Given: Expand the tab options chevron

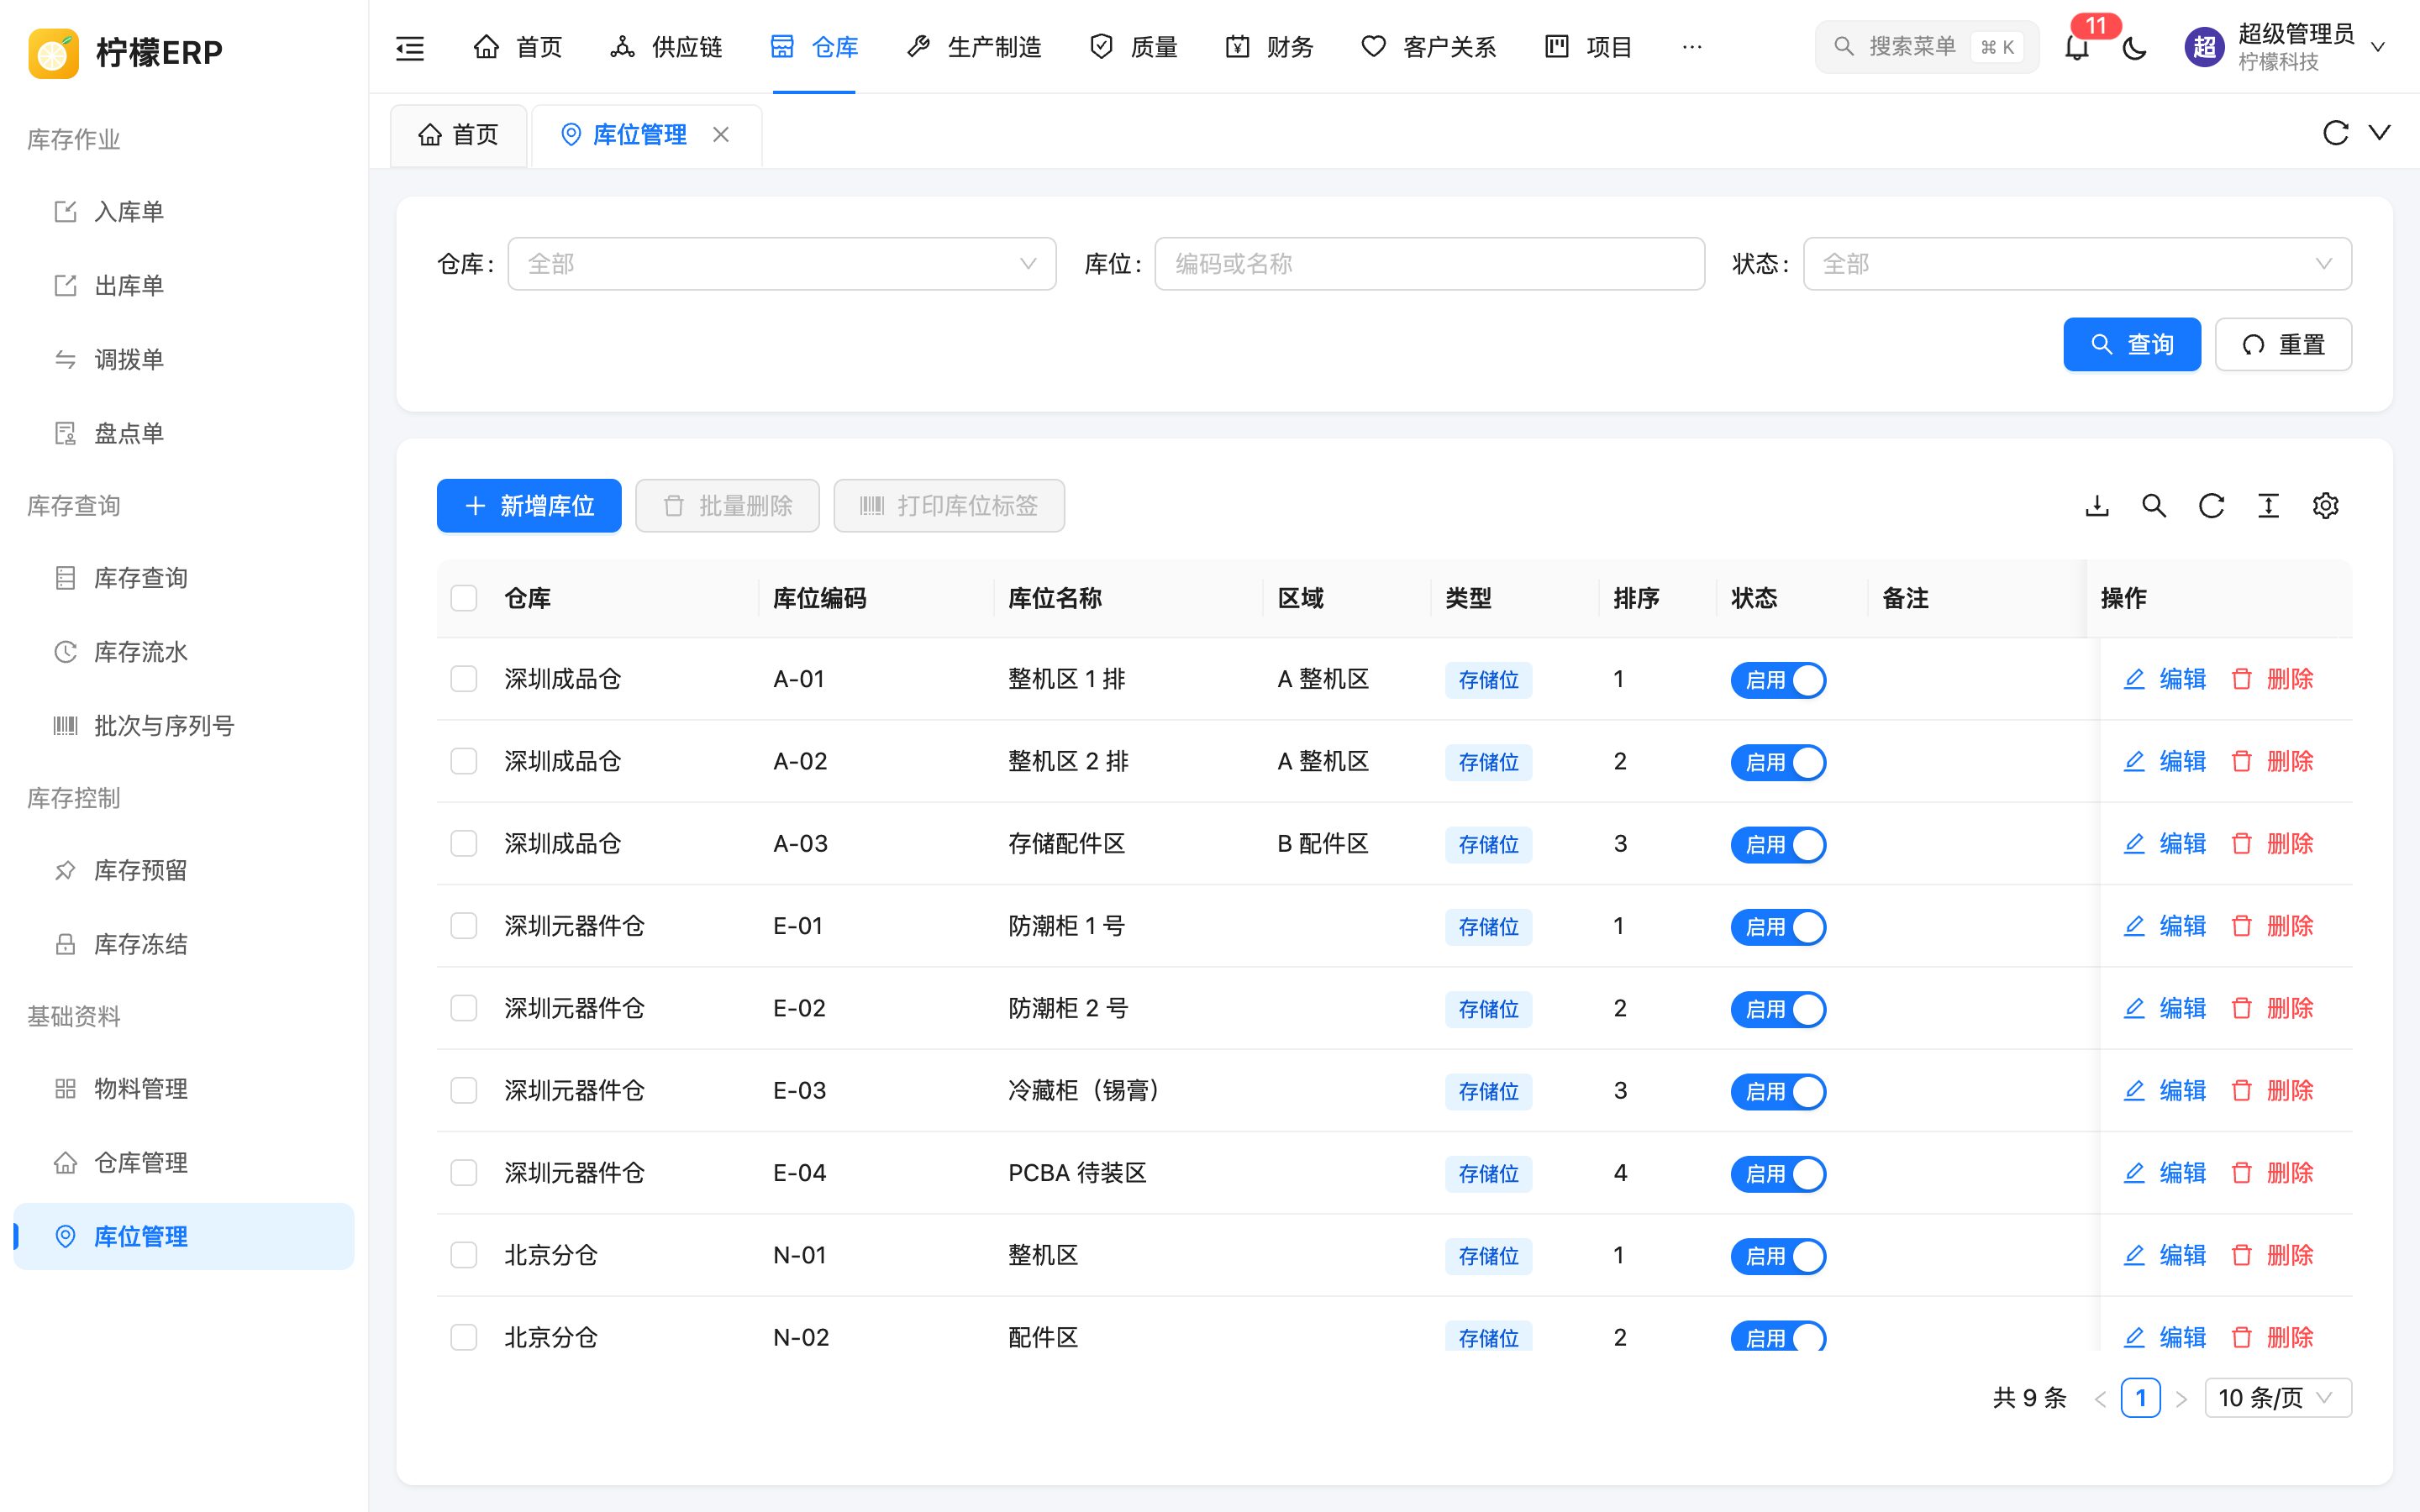Looking at the screenshot, I should point(2380,133).
